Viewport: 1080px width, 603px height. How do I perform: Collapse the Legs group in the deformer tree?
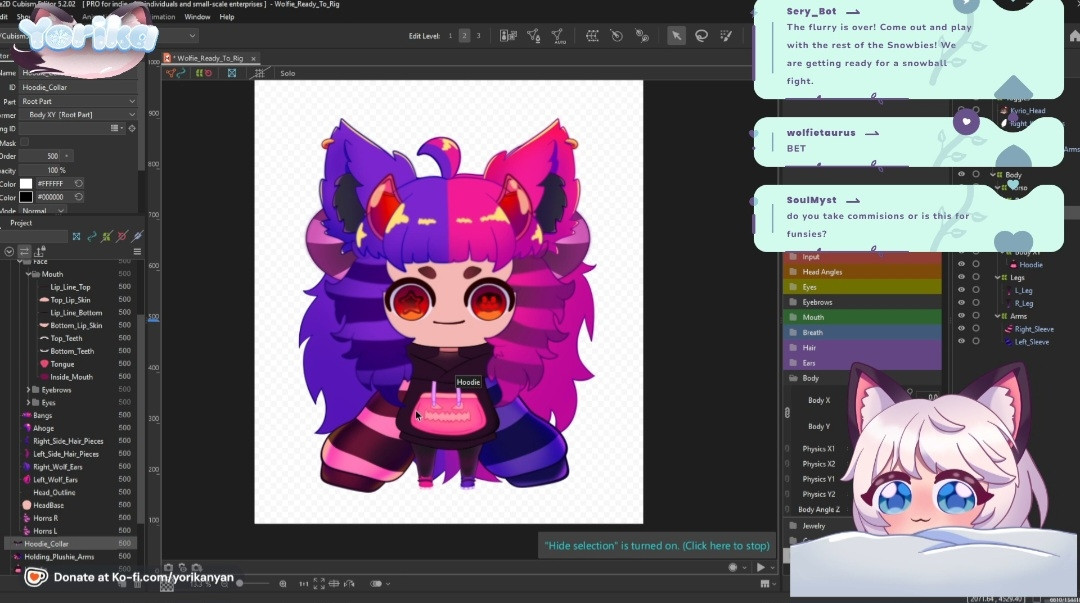click(x=997, y=277)
